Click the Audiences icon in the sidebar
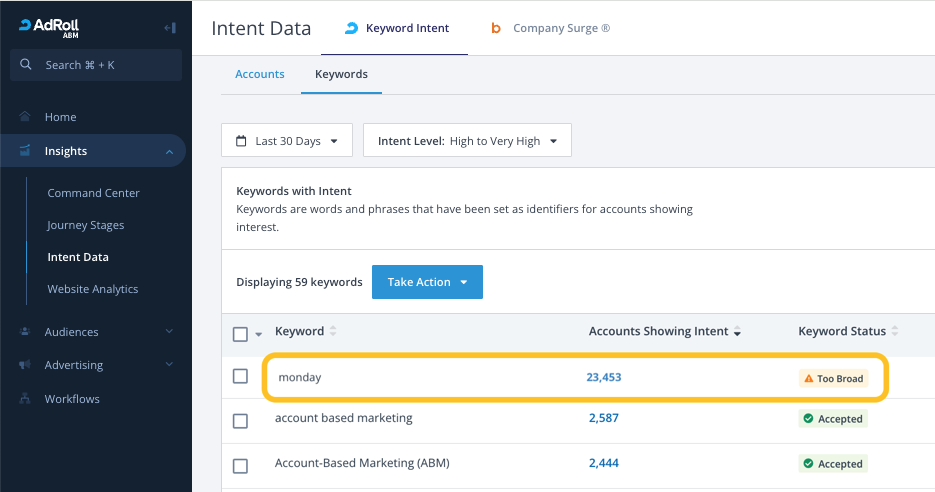This screenshot has height=492, width=935. (25, 332)
